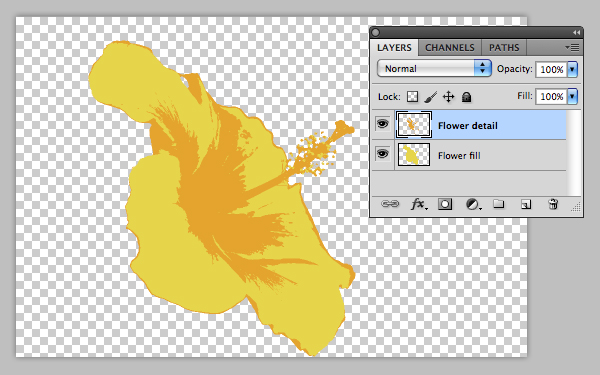600x375 pixels.
Task: Select the Flower detail layer name
Action: pos(468,126)
